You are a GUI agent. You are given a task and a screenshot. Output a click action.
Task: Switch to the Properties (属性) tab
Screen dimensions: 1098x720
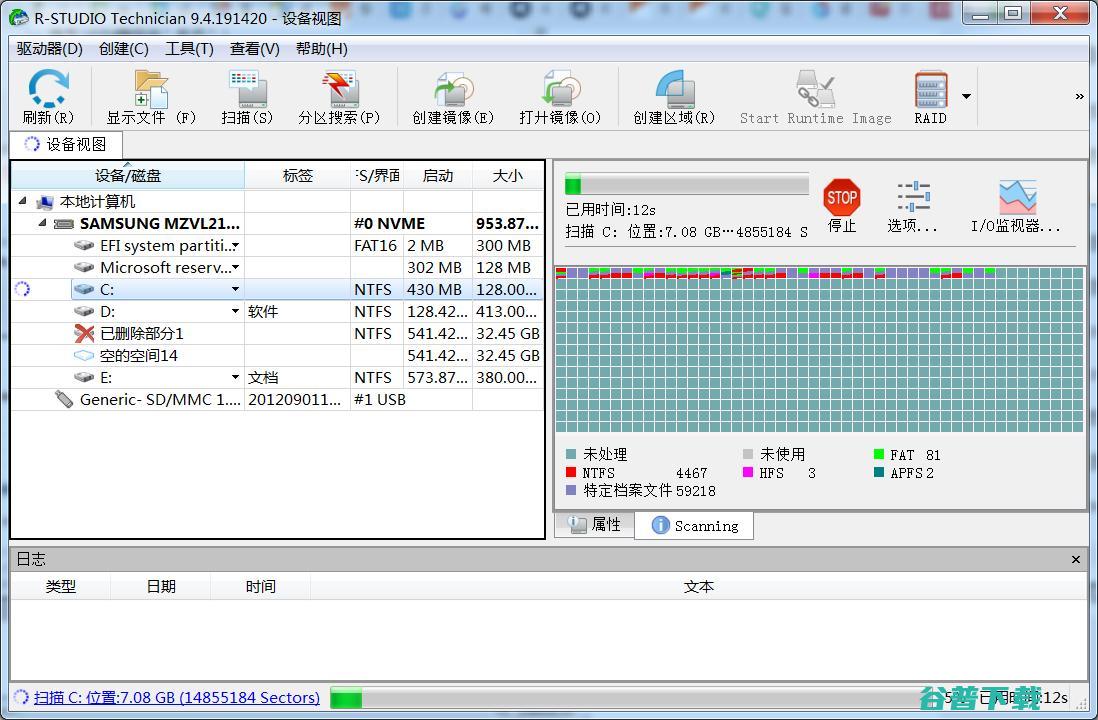click(x=595, y=525)
